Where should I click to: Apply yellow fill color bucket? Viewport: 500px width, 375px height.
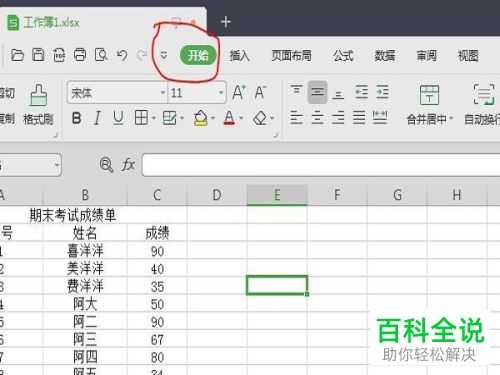click(x=201, y=118)
